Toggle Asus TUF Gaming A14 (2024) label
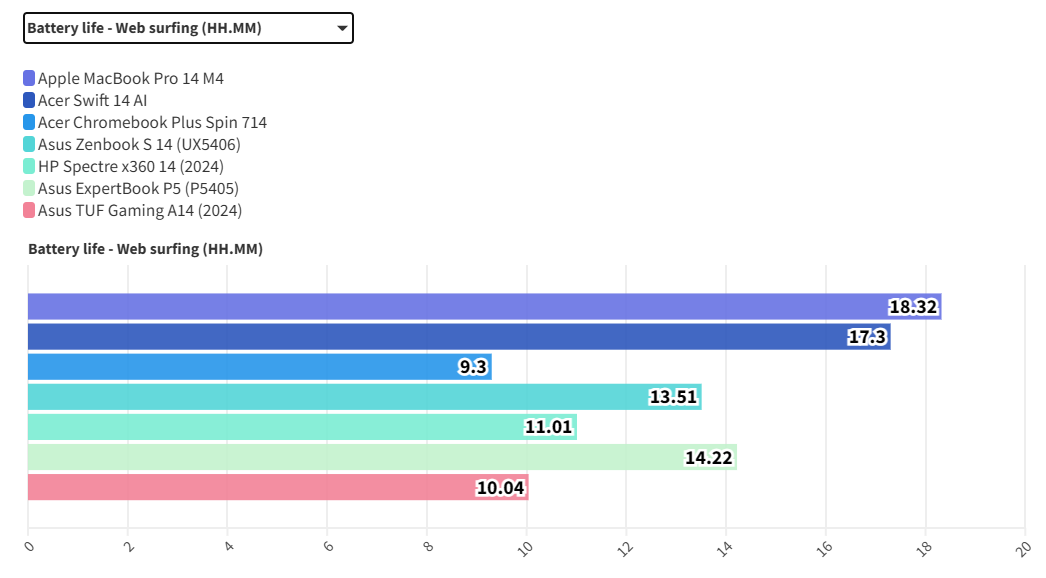This screenshot has width=1046, height=578. pyautogui.click(x=140, y=210)
